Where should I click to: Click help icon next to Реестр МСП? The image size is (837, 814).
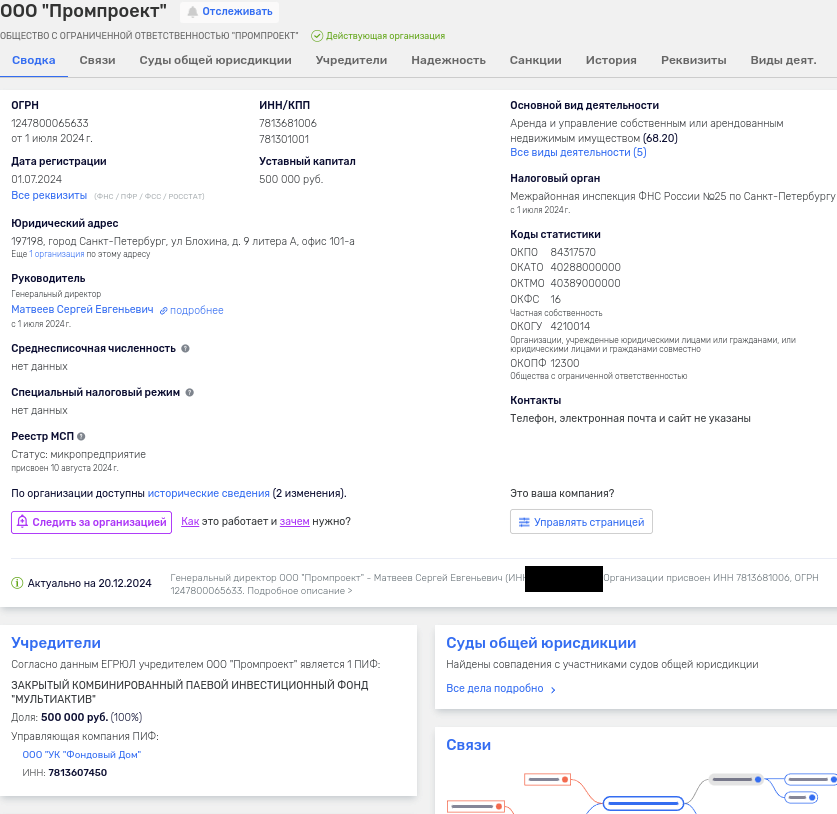tap(81, 437)
